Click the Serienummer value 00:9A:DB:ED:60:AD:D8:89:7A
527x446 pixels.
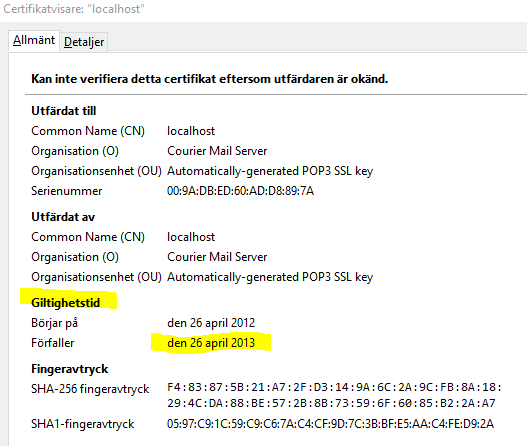[240, 191]
